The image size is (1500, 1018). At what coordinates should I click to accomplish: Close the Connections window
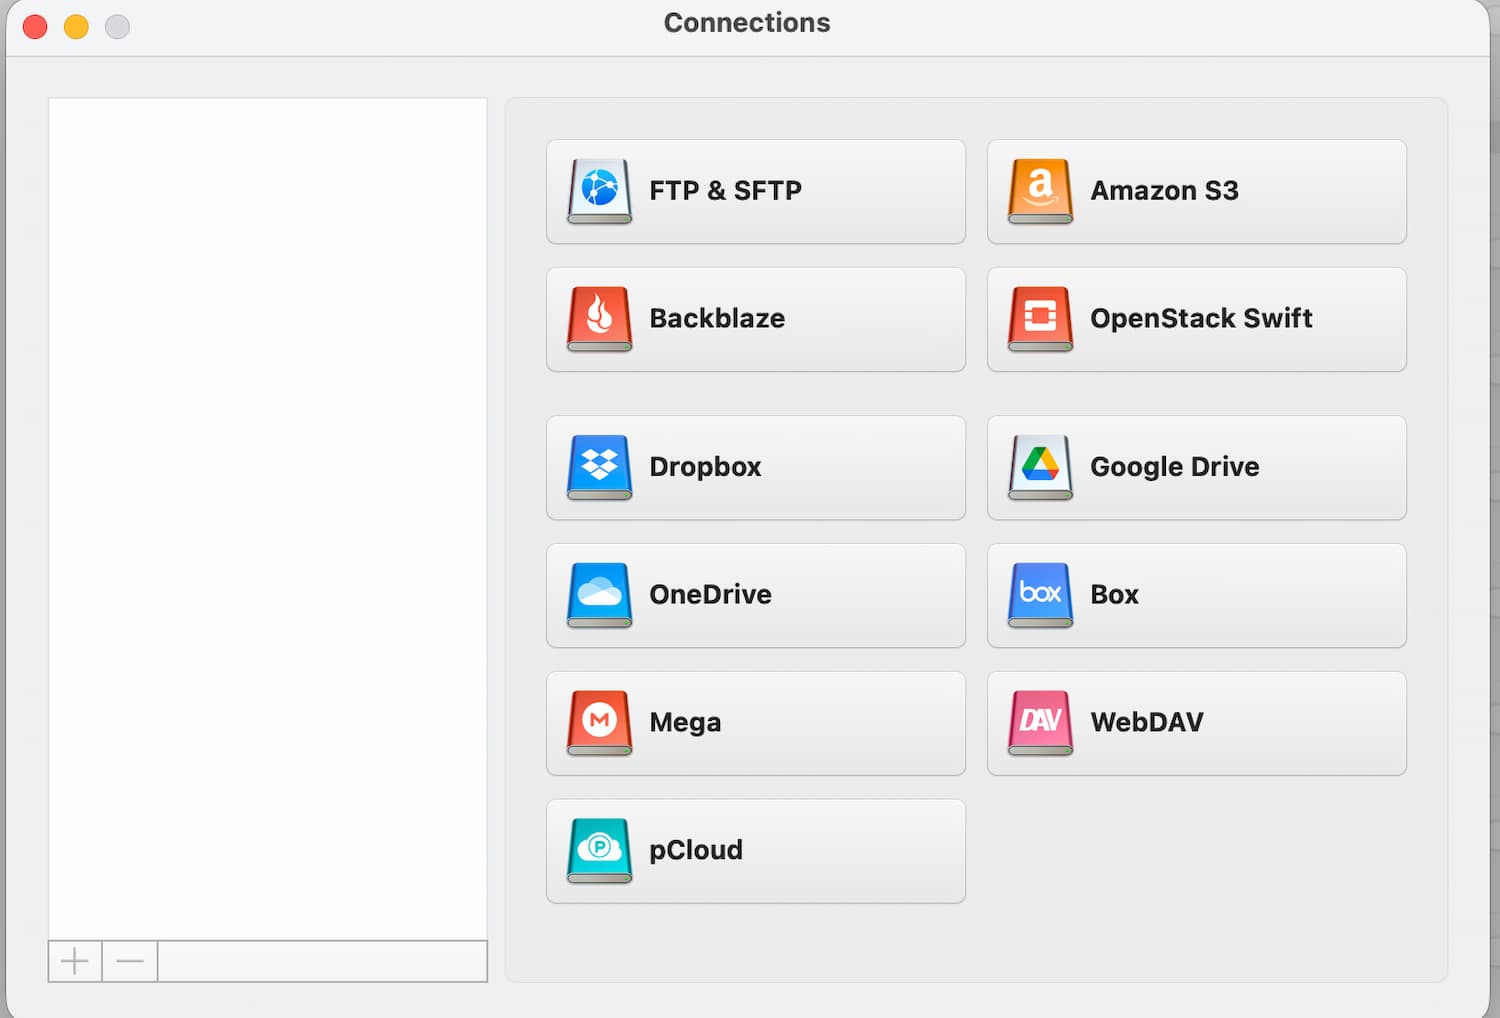pos(35,27)
